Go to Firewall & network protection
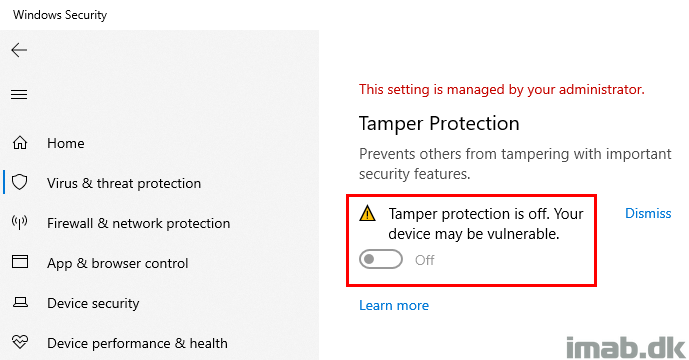The width and height of the screenshot is (689, 360). click(138, 223)
